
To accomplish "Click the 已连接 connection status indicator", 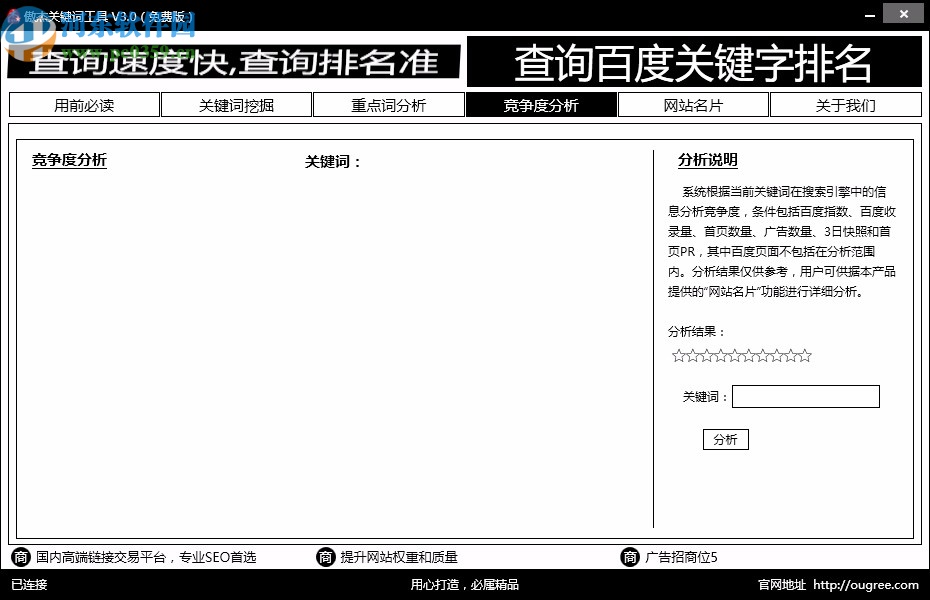I will [27, 584].
